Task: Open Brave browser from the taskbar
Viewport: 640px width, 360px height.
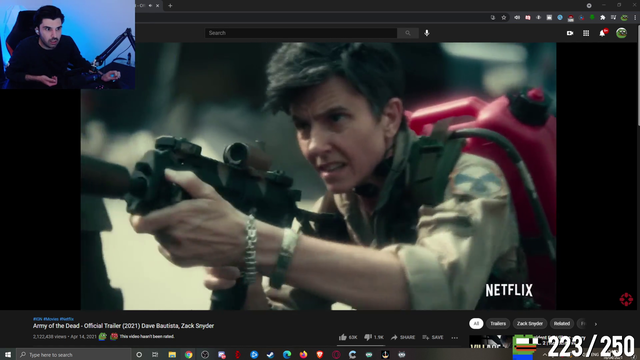Action: tap(320, 355)
